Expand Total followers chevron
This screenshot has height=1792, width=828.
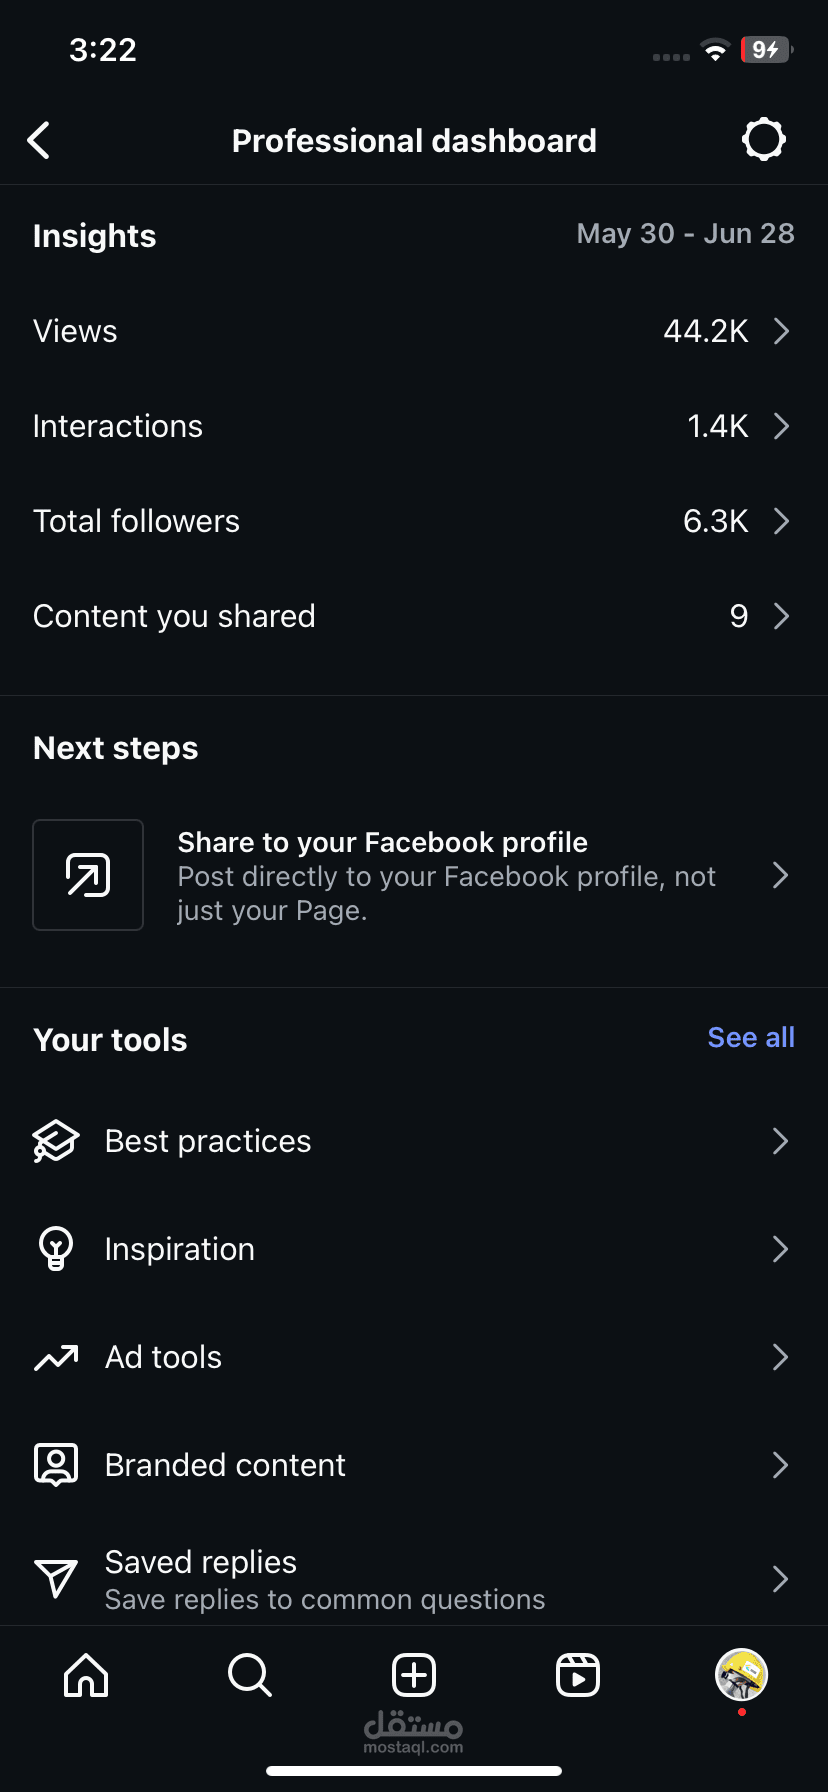[781, 521]
